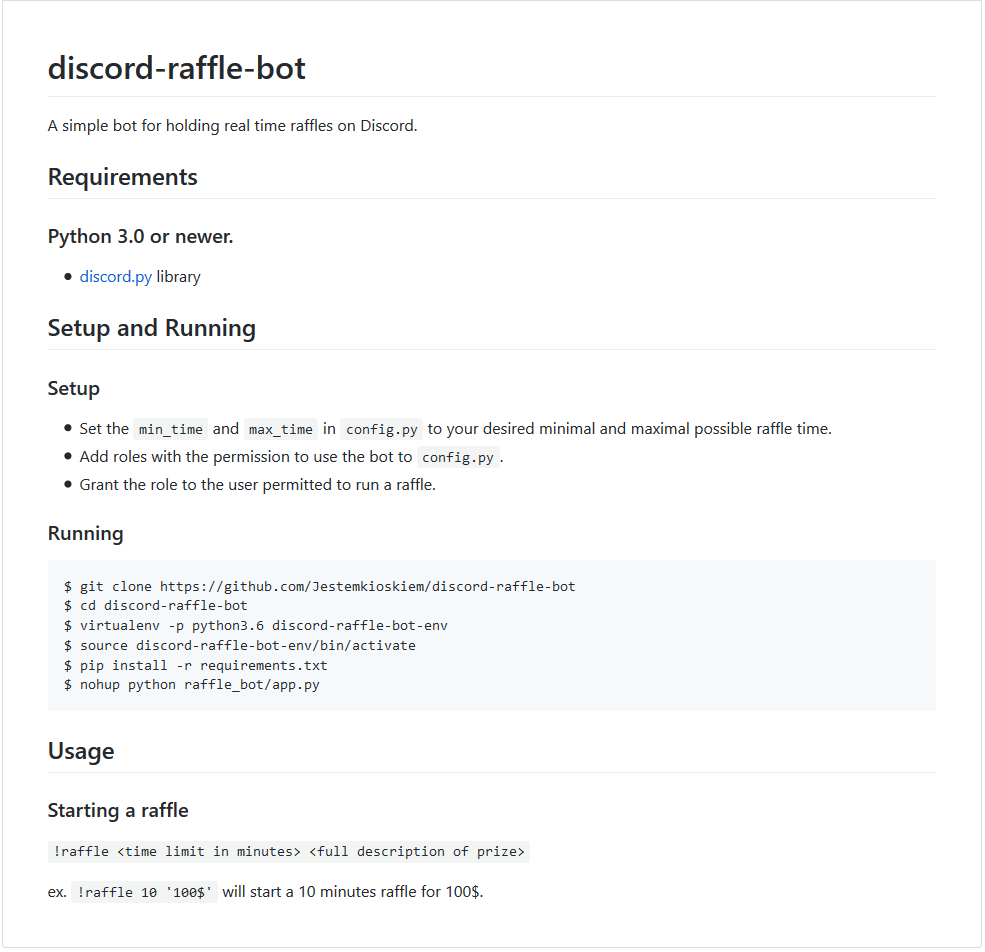Viewport: 985px width, 952px height.
Task: Click the GitHub repository URL in code block
Action: tap(368, 586)
